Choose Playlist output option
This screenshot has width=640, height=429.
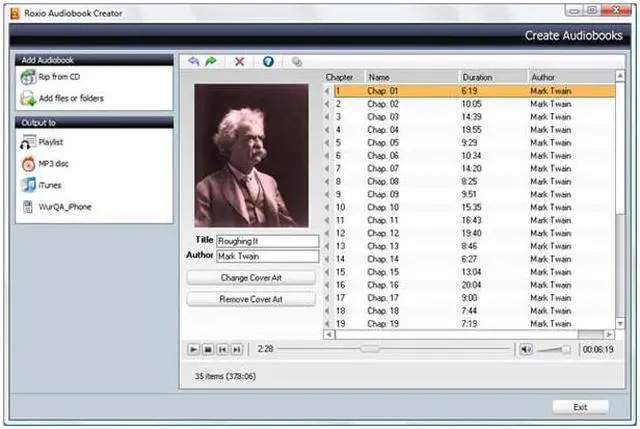(50, 142)
